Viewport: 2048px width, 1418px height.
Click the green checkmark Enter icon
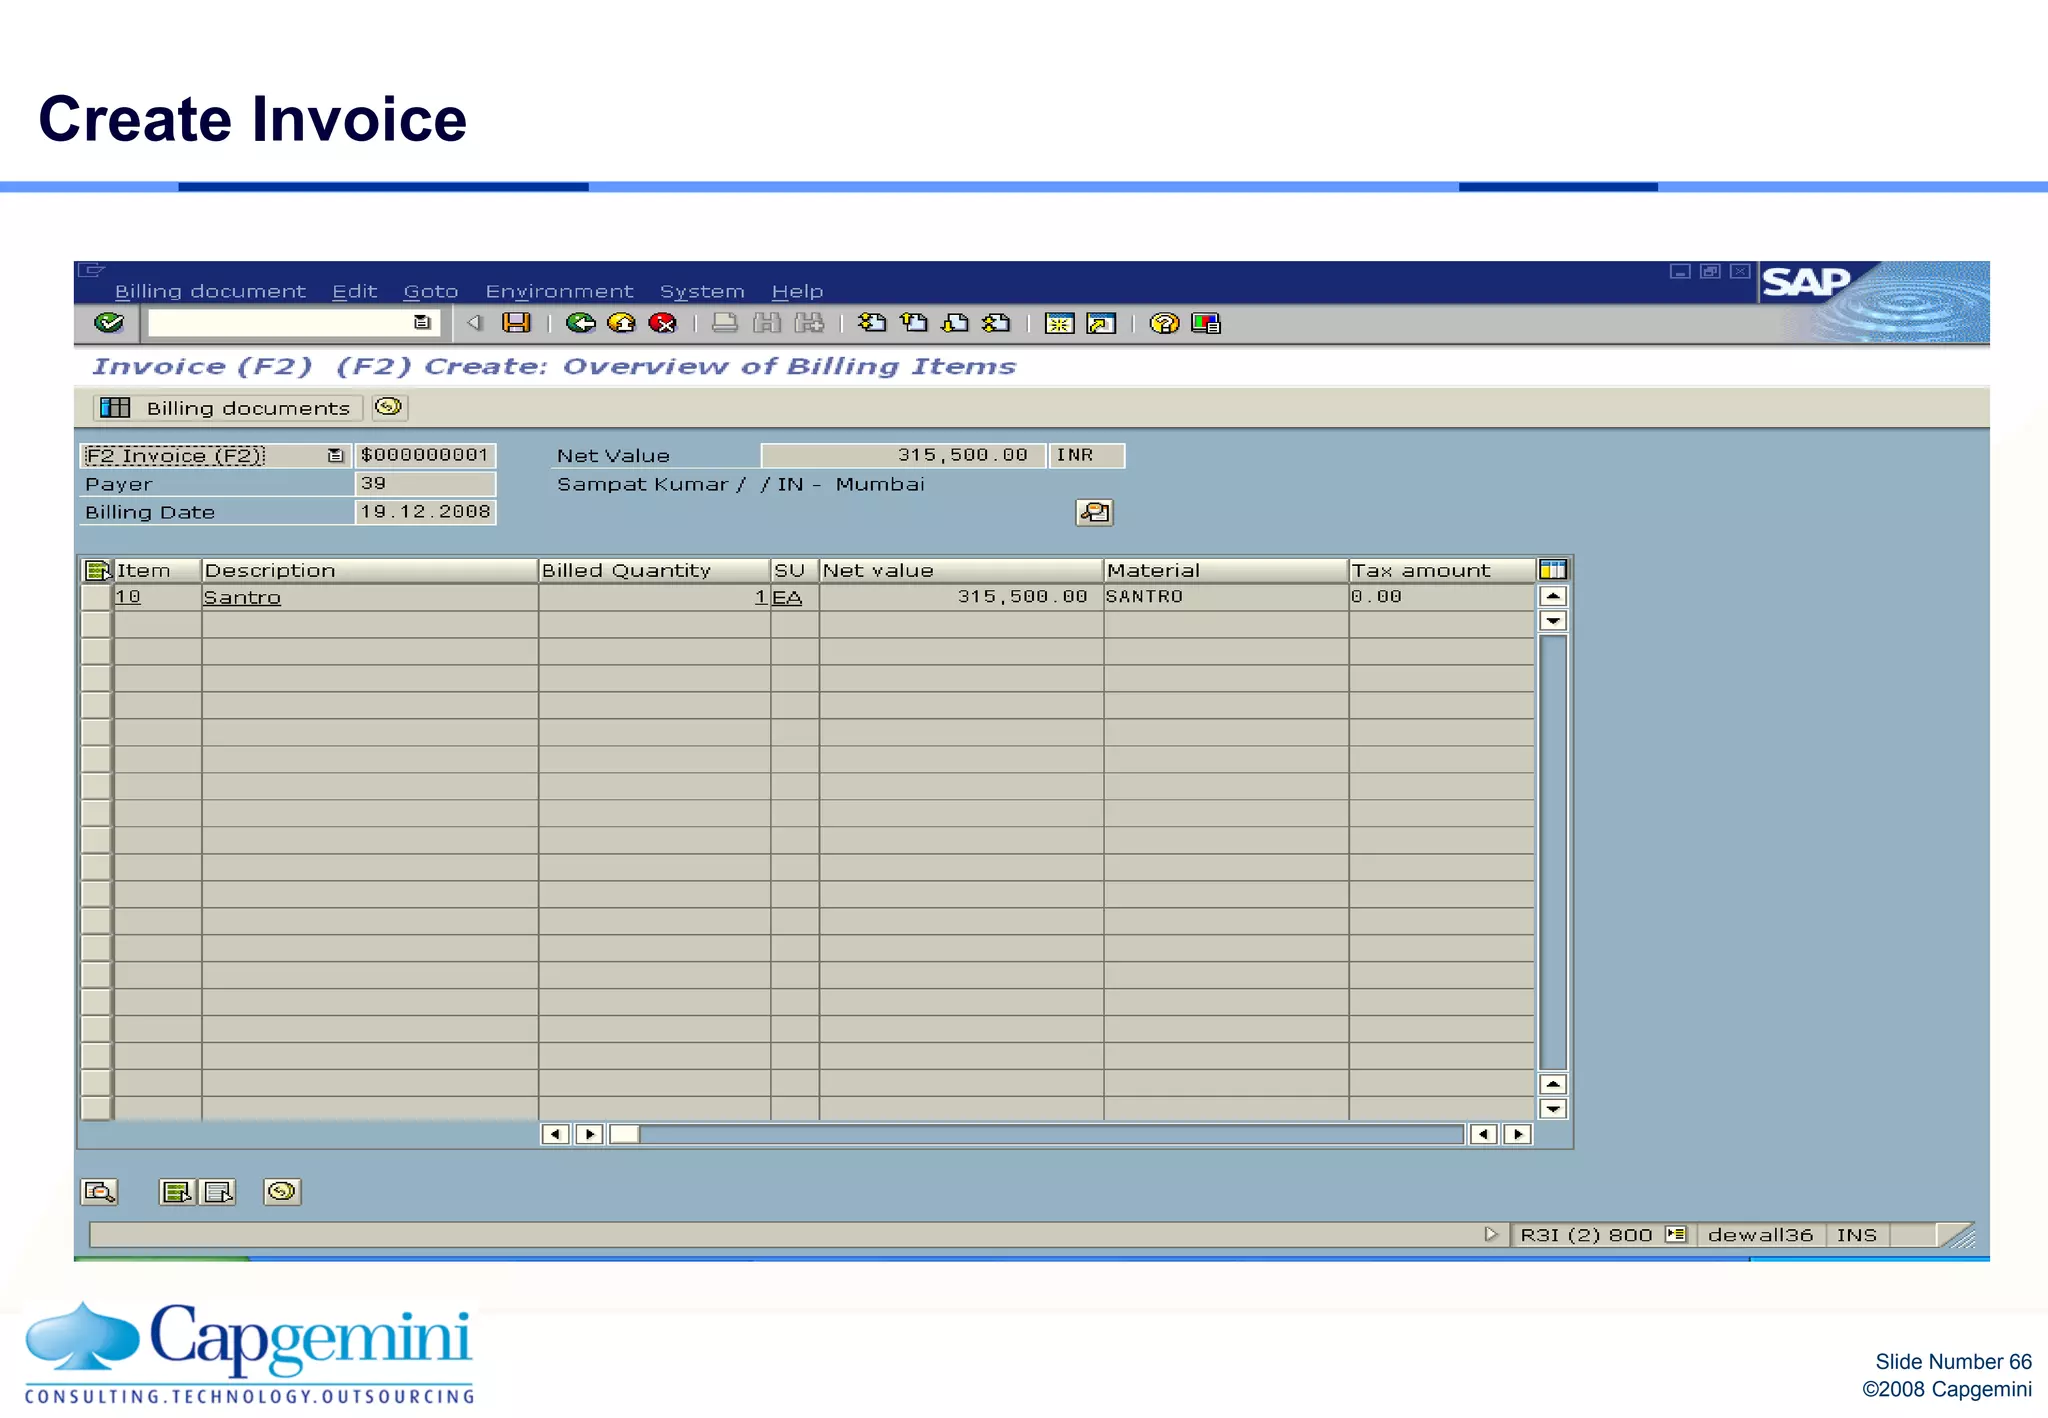pyautogui.click(x=109, y=323)
